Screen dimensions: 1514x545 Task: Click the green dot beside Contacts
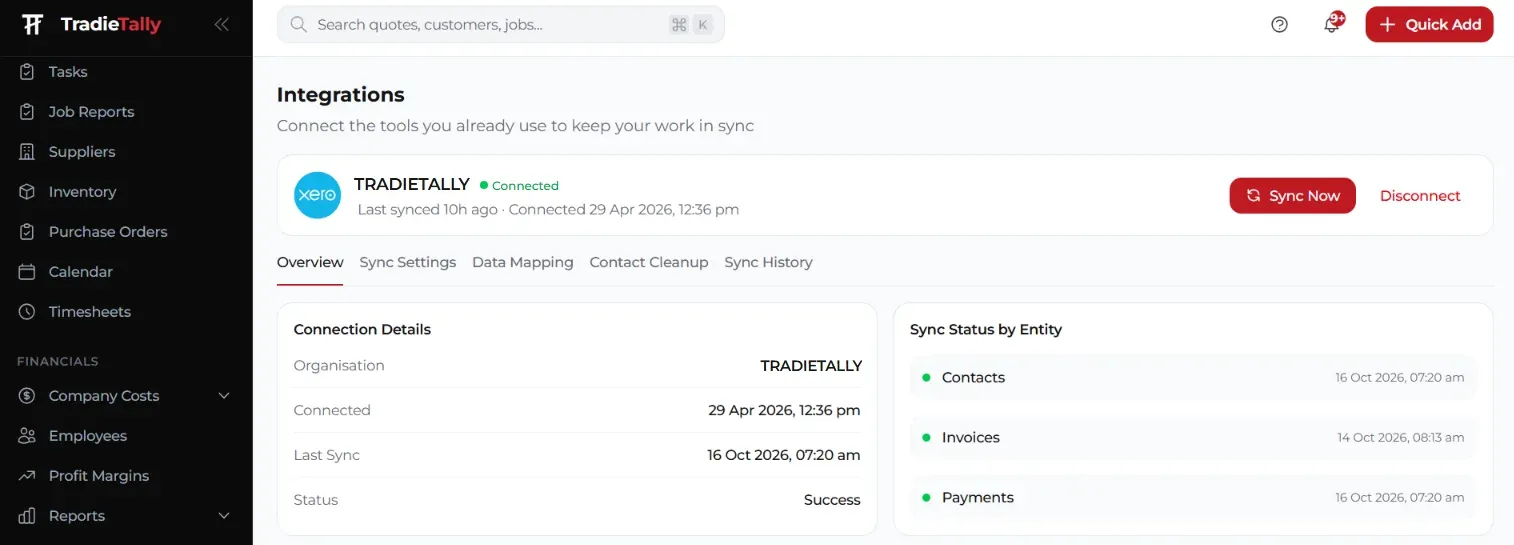click(926, 378)
